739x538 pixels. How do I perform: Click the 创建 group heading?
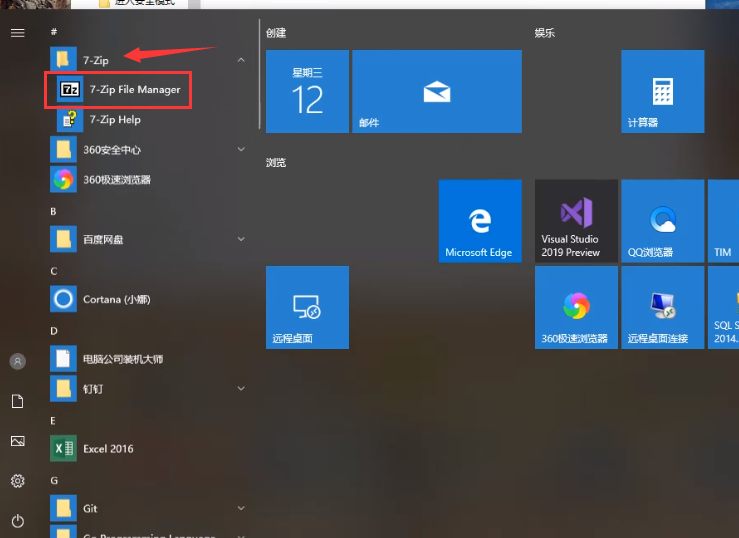click(276, 33)
